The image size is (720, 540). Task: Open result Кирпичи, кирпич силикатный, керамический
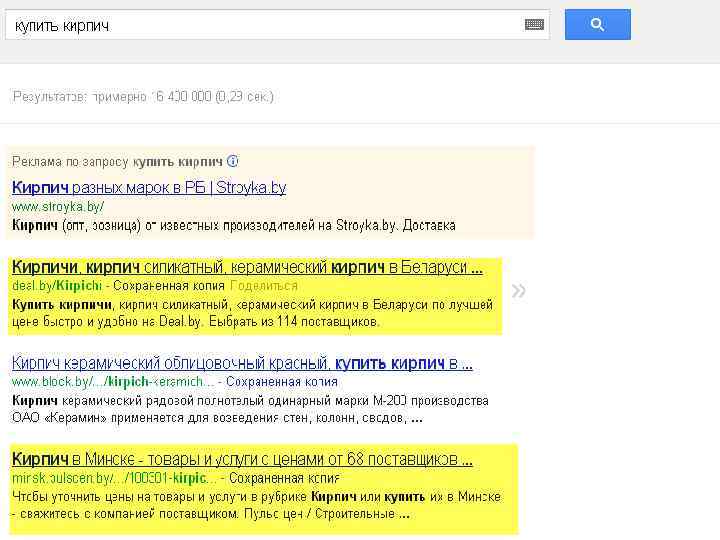(x=247, y=267)
